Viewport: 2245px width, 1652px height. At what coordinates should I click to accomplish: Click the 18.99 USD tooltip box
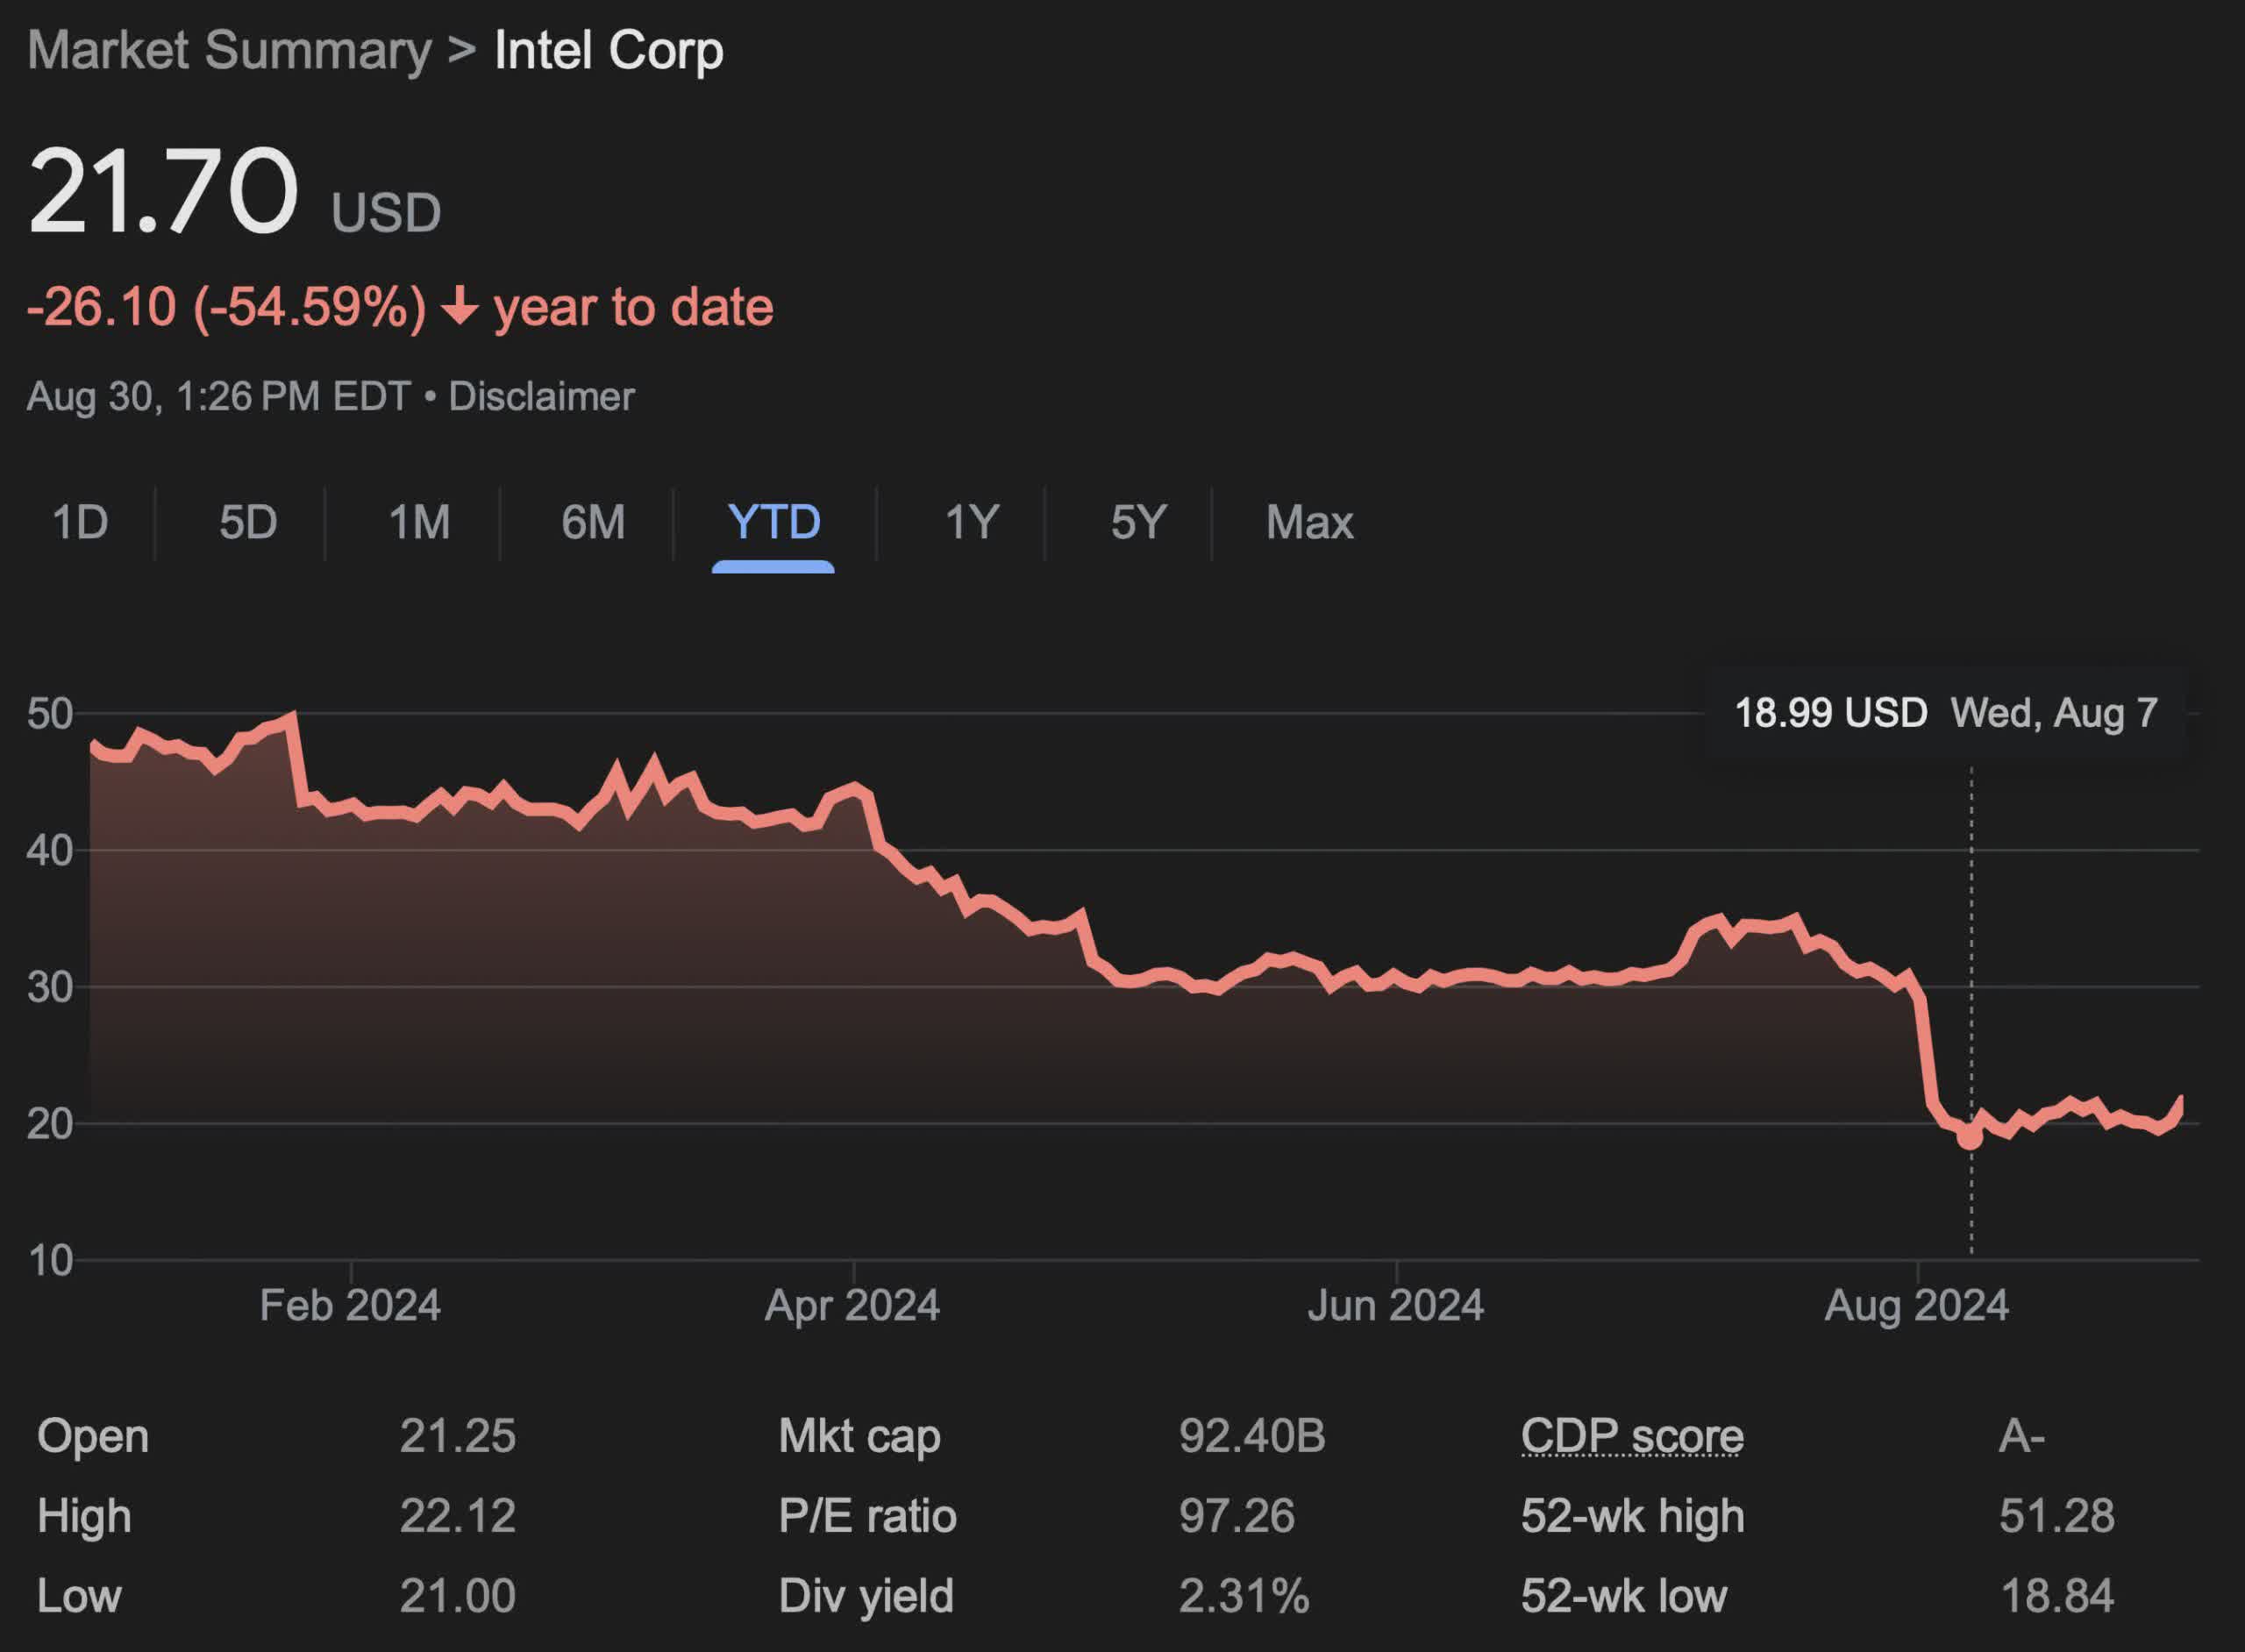[1945, 713]
